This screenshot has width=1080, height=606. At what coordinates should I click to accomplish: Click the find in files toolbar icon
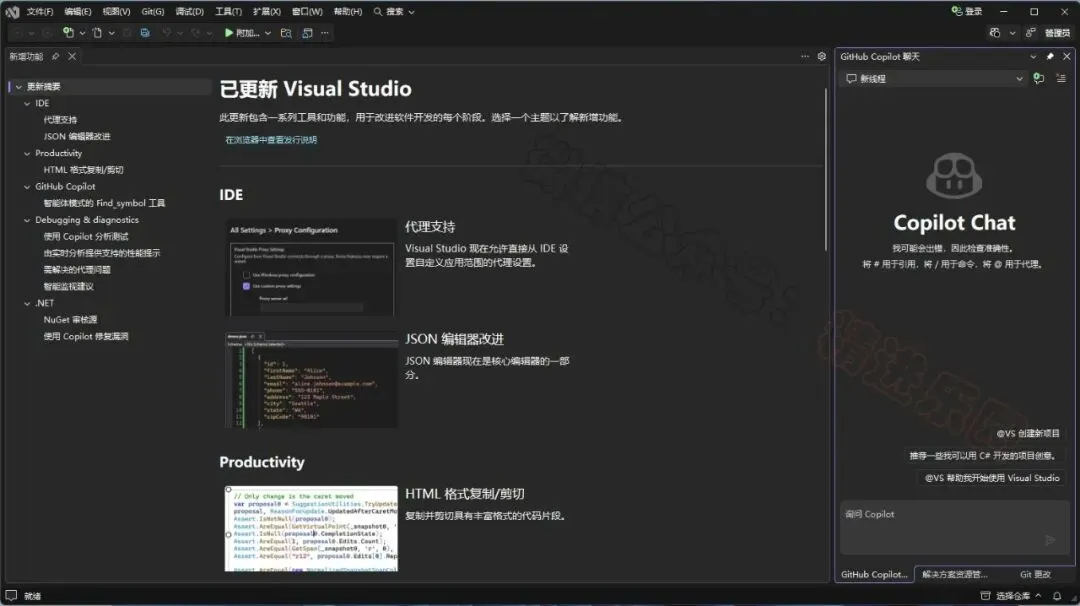(x=286, y=32)
